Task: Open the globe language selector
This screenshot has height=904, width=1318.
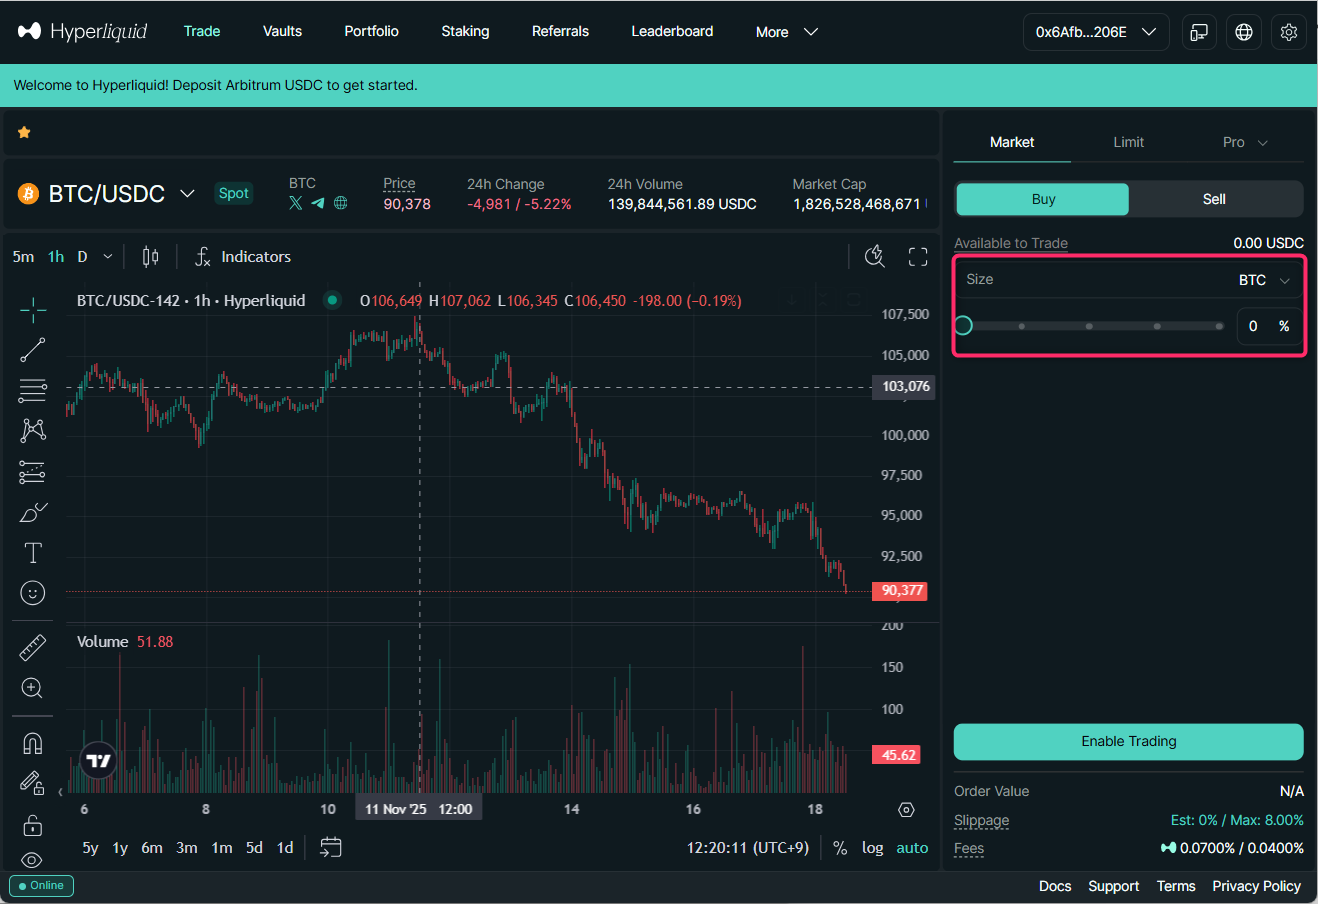Action: [1244, 32]
